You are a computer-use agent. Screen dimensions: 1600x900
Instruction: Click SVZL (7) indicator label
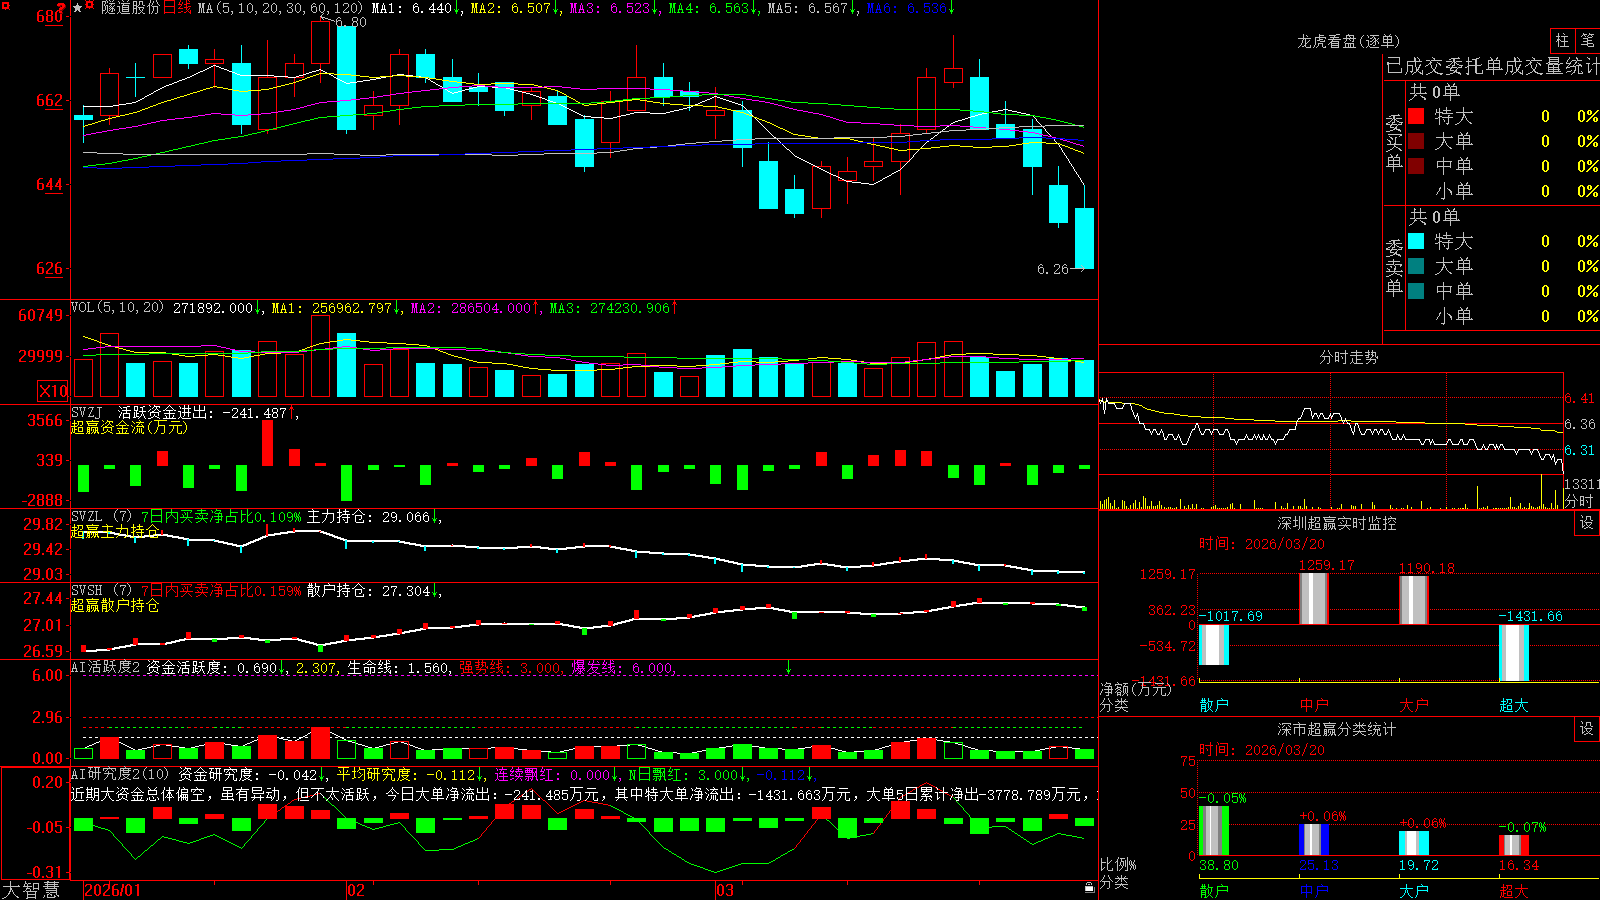[102, 517]
